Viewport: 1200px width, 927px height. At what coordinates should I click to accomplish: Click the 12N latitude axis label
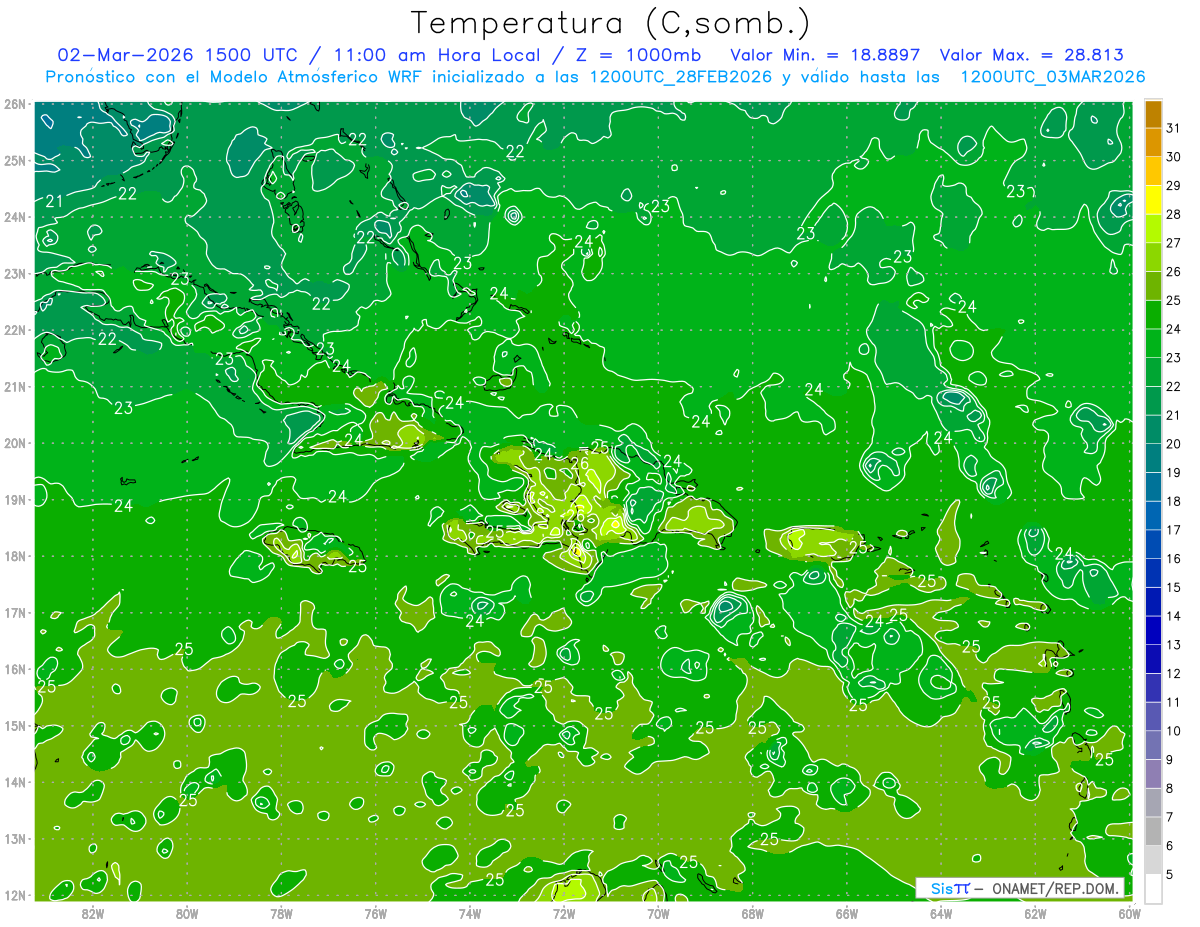(15, 894)
